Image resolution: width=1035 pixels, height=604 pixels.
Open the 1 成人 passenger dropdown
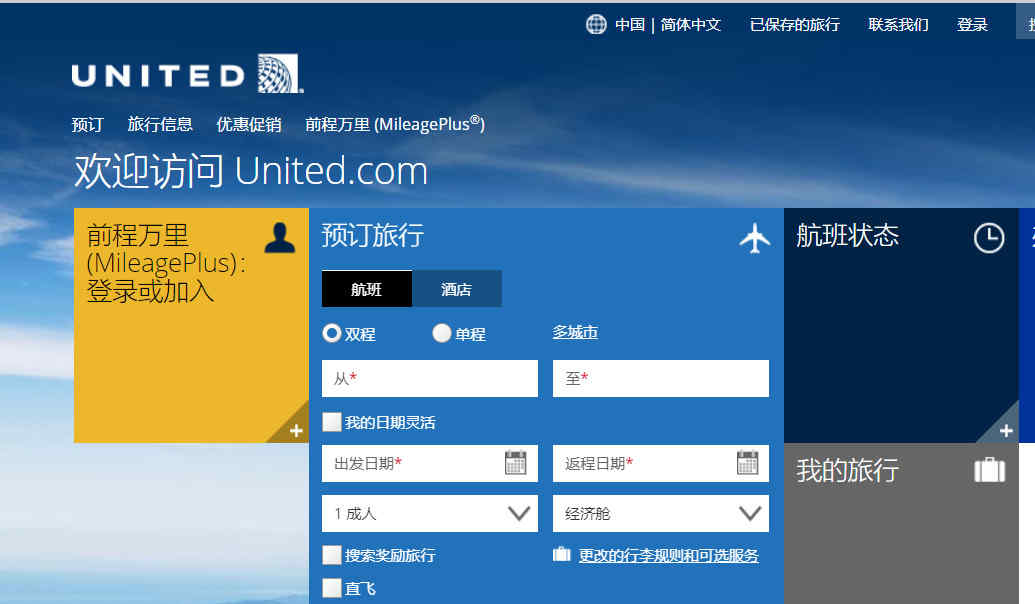pyautogui.click(x=430, y=514)
